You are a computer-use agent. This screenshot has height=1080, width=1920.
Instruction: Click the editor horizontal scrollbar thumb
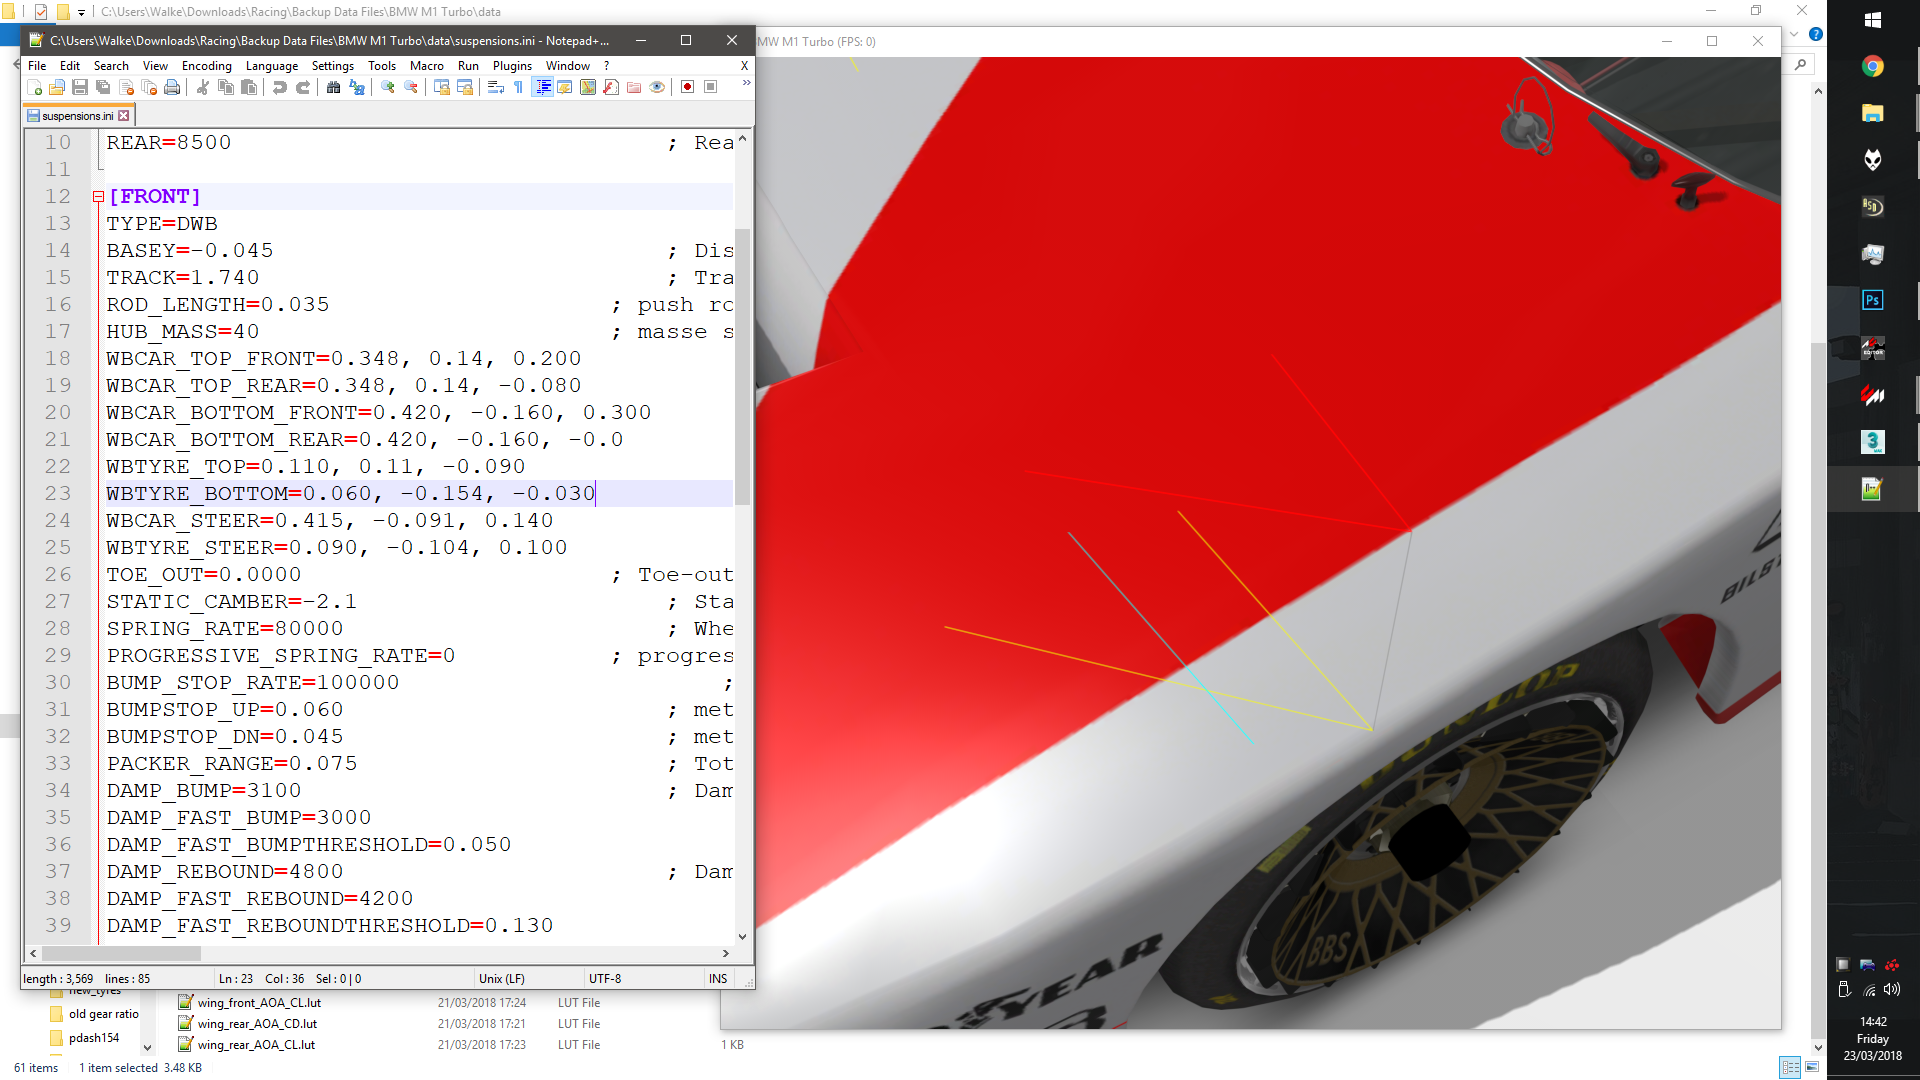pyautogui.click(x=122, y=954)
